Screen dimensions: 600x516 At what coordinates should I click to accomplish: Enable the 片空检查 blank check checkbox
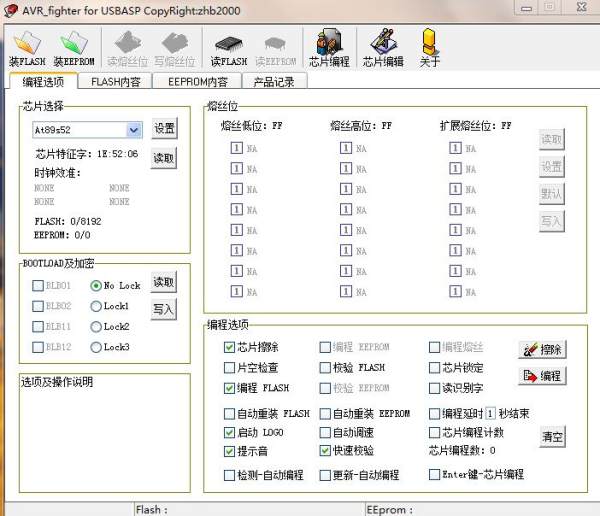[230, 367]
